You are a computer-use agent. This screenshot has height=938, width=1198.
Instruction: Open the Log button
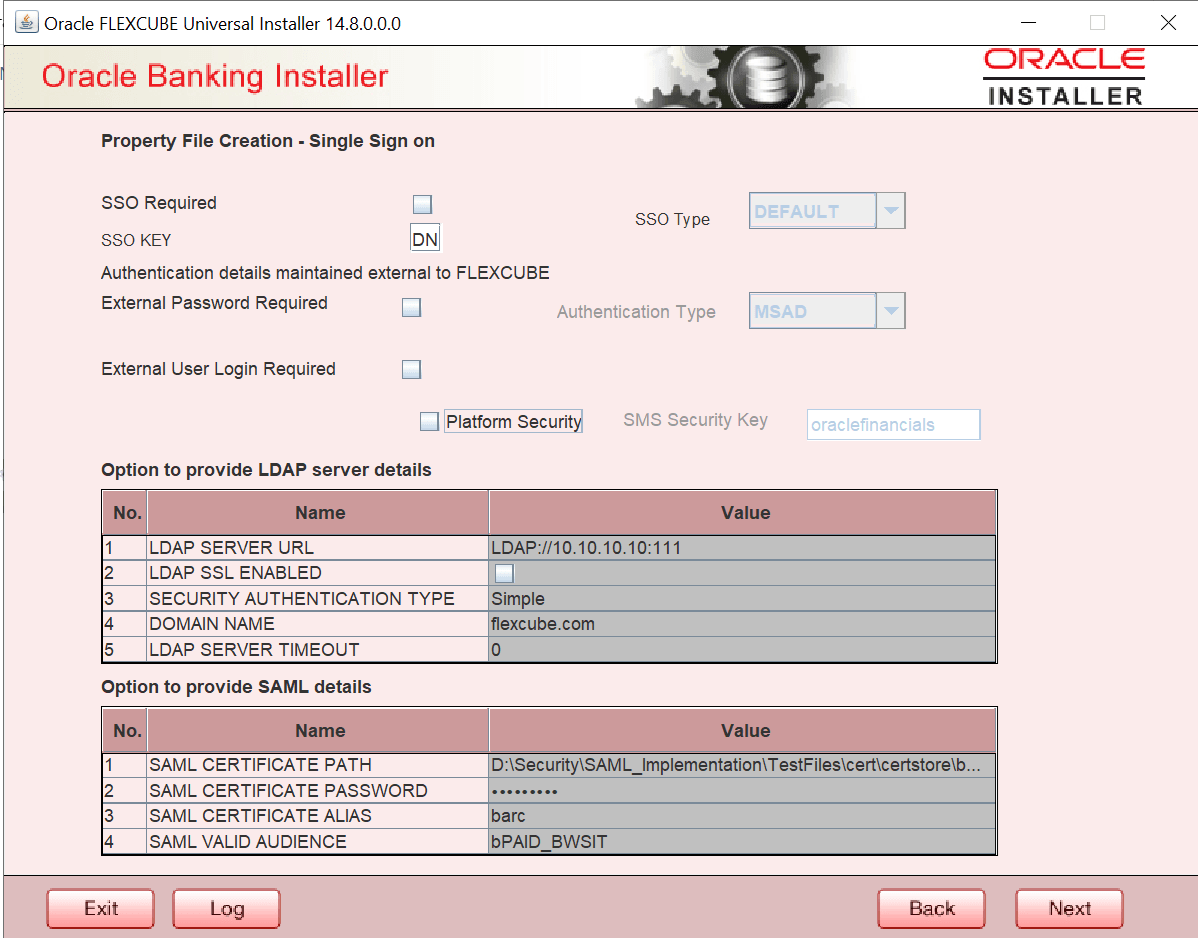click(x=227, y=908)
